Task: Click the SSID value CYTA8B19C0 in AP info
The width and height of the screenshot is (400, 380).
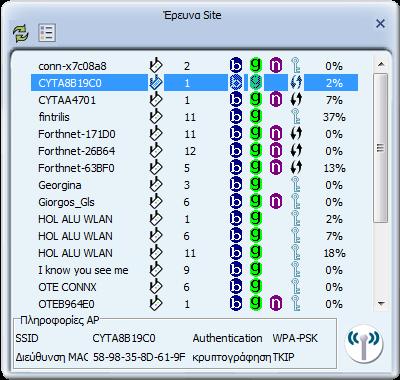Action: point(124,338)
